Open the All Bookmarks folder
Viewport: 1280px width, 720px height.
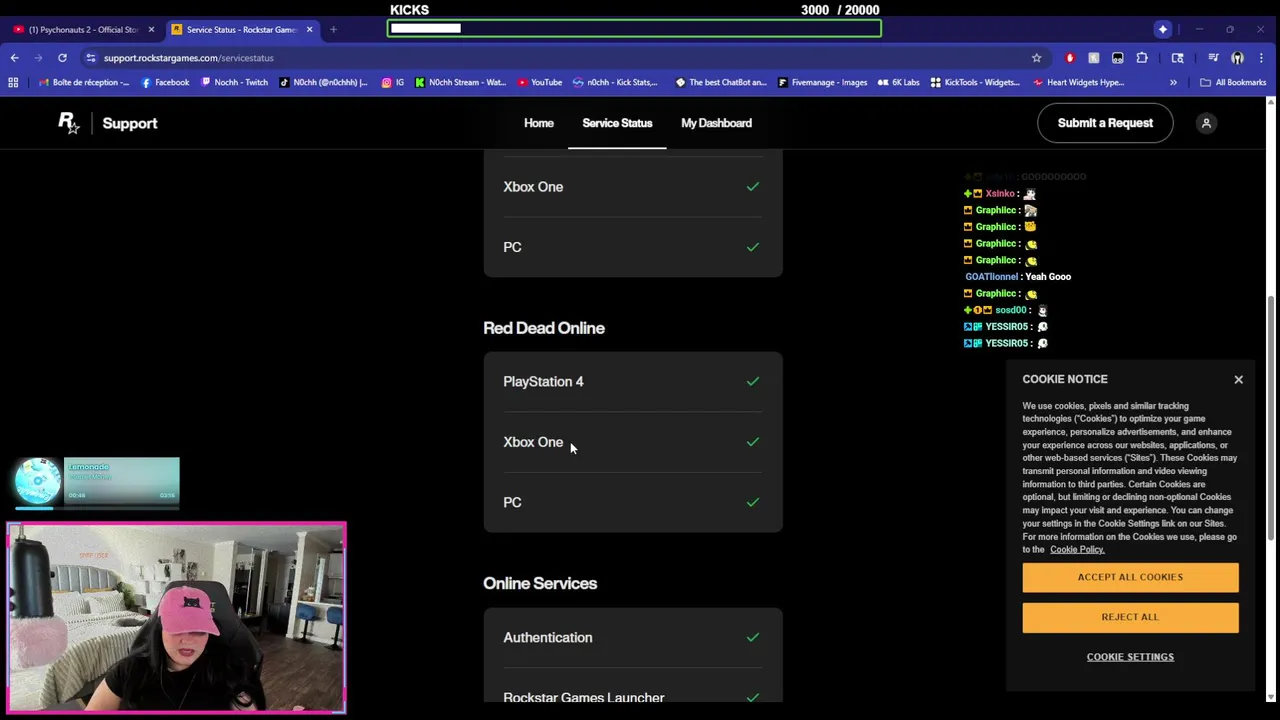click(x=1233, y=82)
